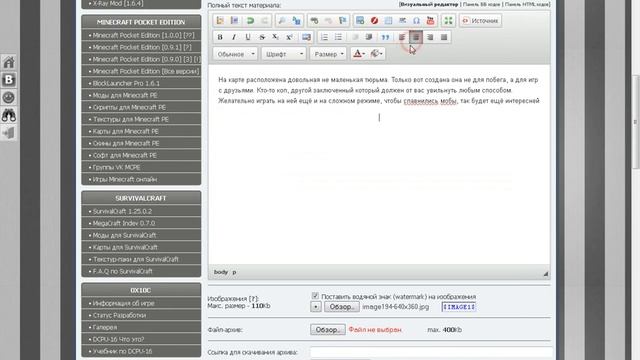Open 'Игры Minecraft онлайн' link
This screenshot has height=360, width=640.
(125, 179)
